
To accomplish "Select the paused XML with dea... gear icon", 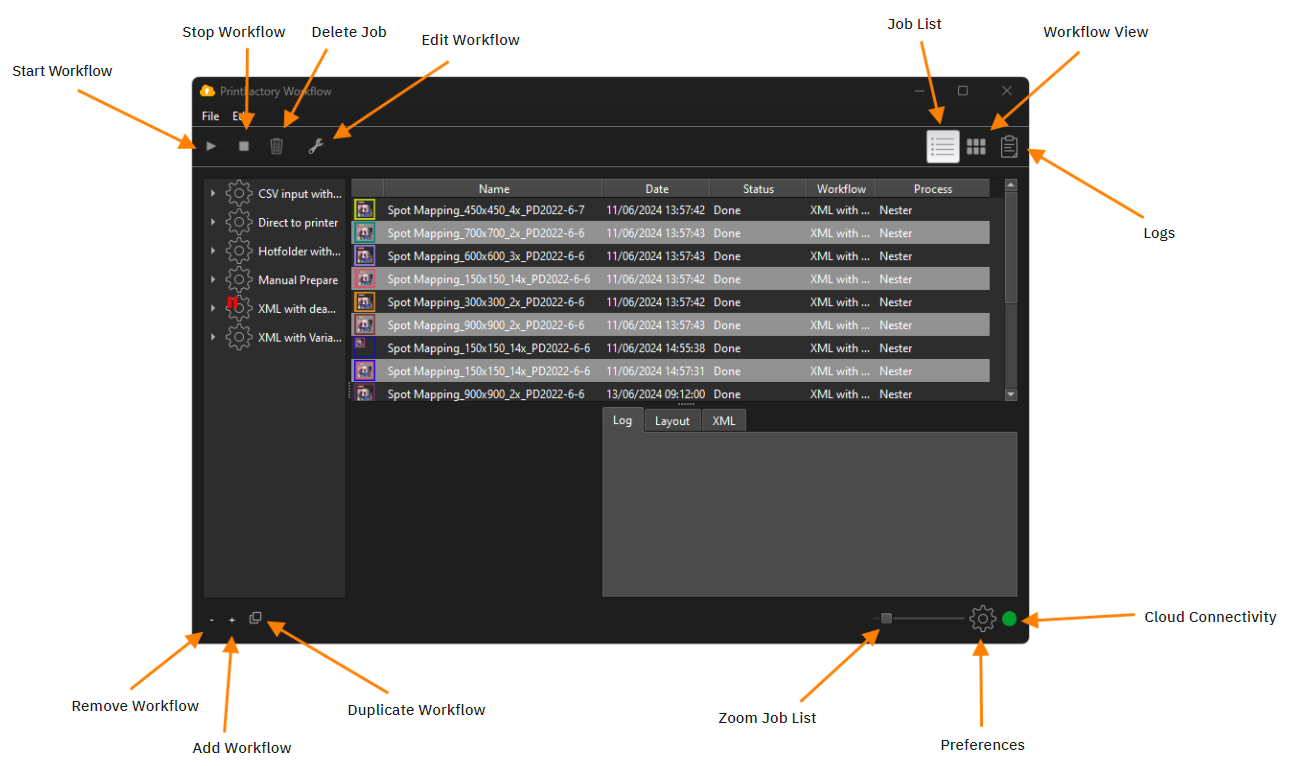I will coord(239,308).
